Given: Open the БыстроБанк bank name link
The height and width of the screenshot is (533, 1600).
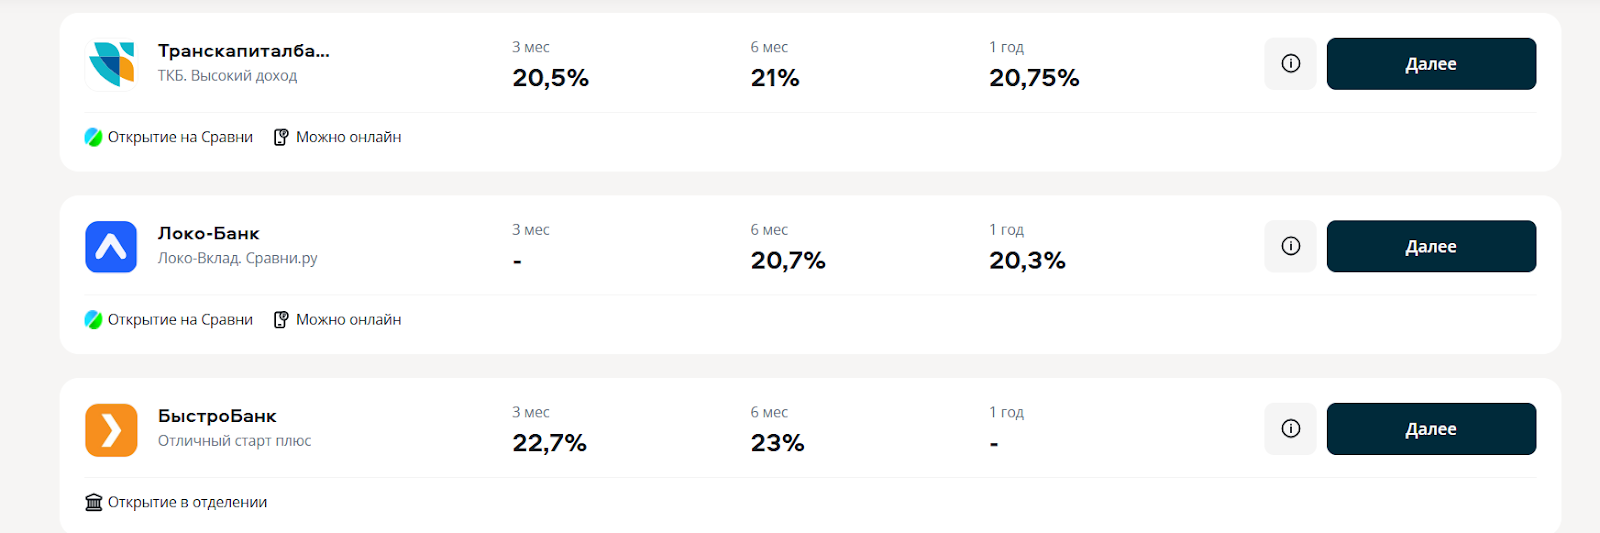Looking at the screenshot, I should [217, 416].
